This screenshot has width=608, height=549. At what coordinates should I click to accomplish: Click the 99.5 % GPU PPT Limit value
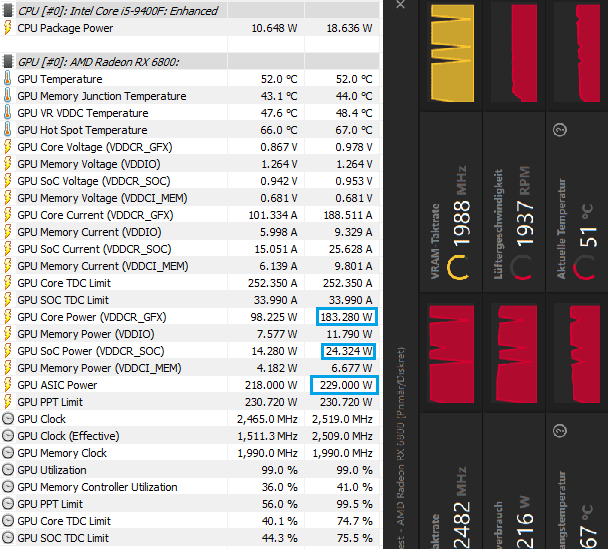point(354,504)
